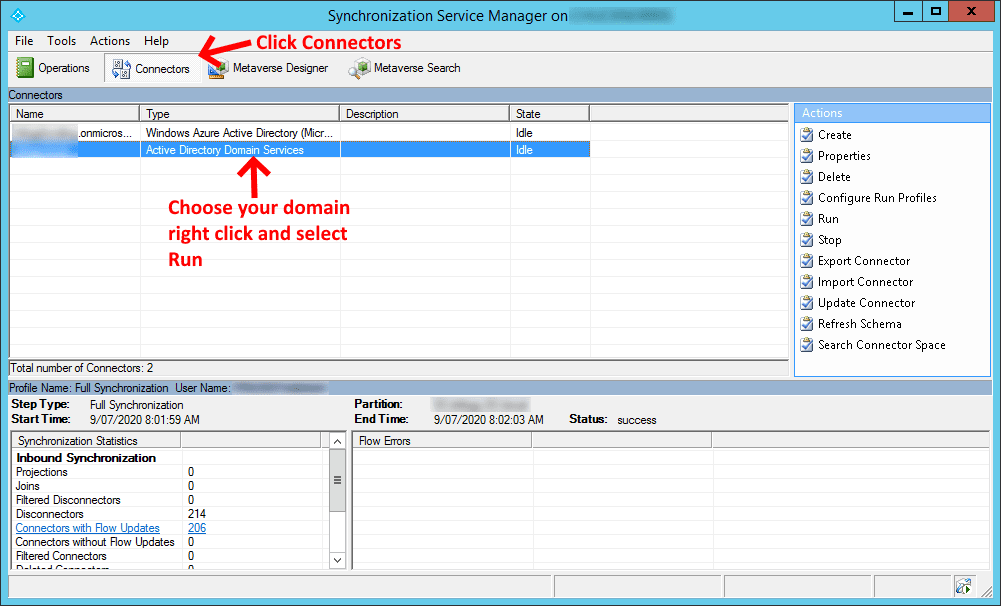The width and height of the screenshot is (1001, 606).
Task: Select Run in Actions pane
Action: click(x=828, y=219)
